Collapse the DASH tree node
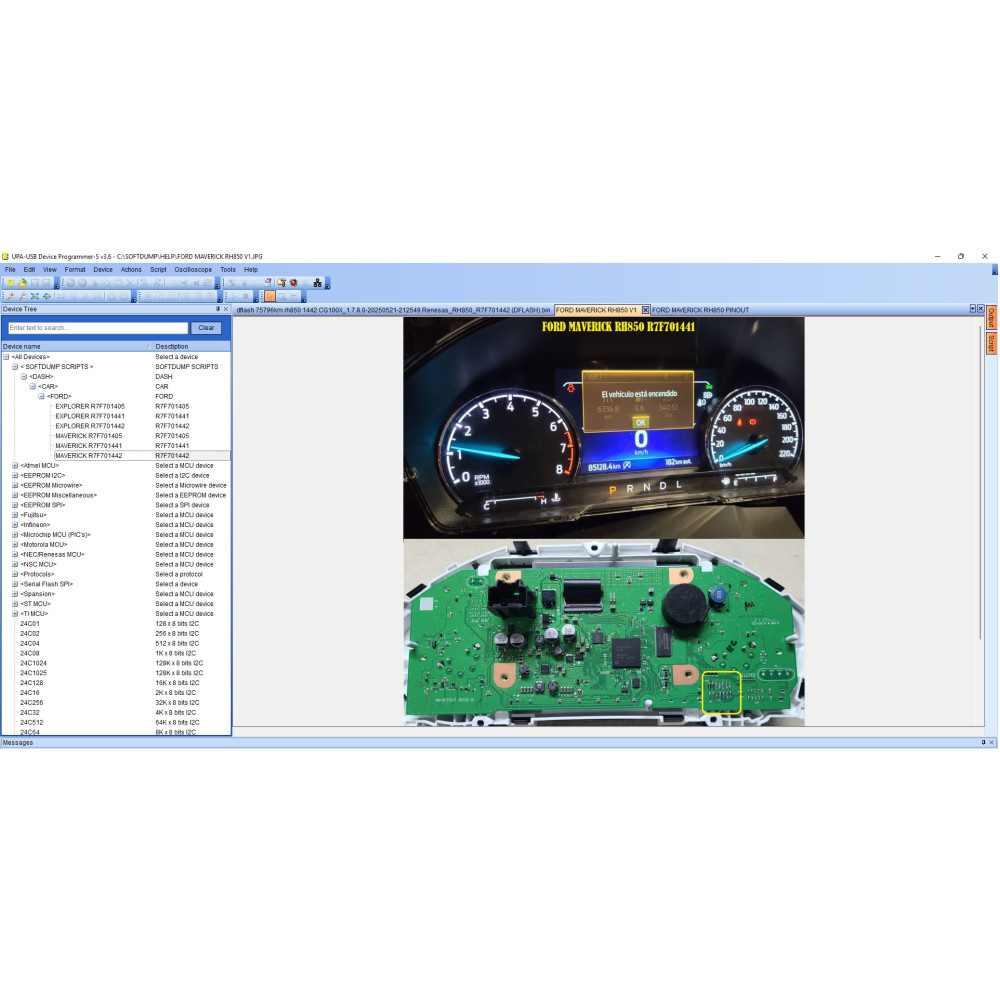Image resolution: width=1000 pixels, height=1000 pixels. (24, 377)
